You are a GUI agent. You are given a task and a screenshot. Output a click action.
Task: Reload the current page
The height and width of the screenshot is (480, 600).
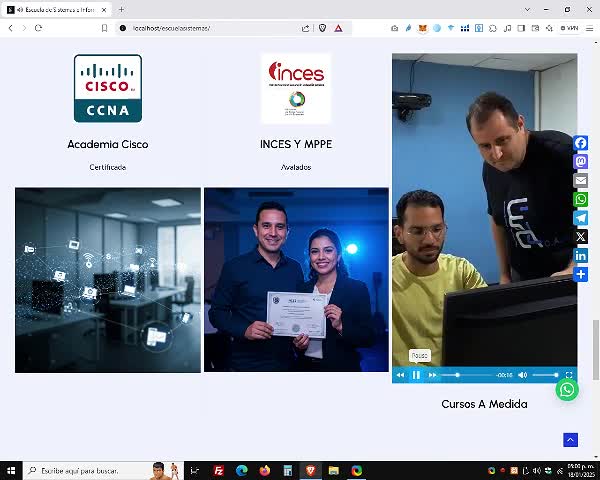click(x=38, y=28)
